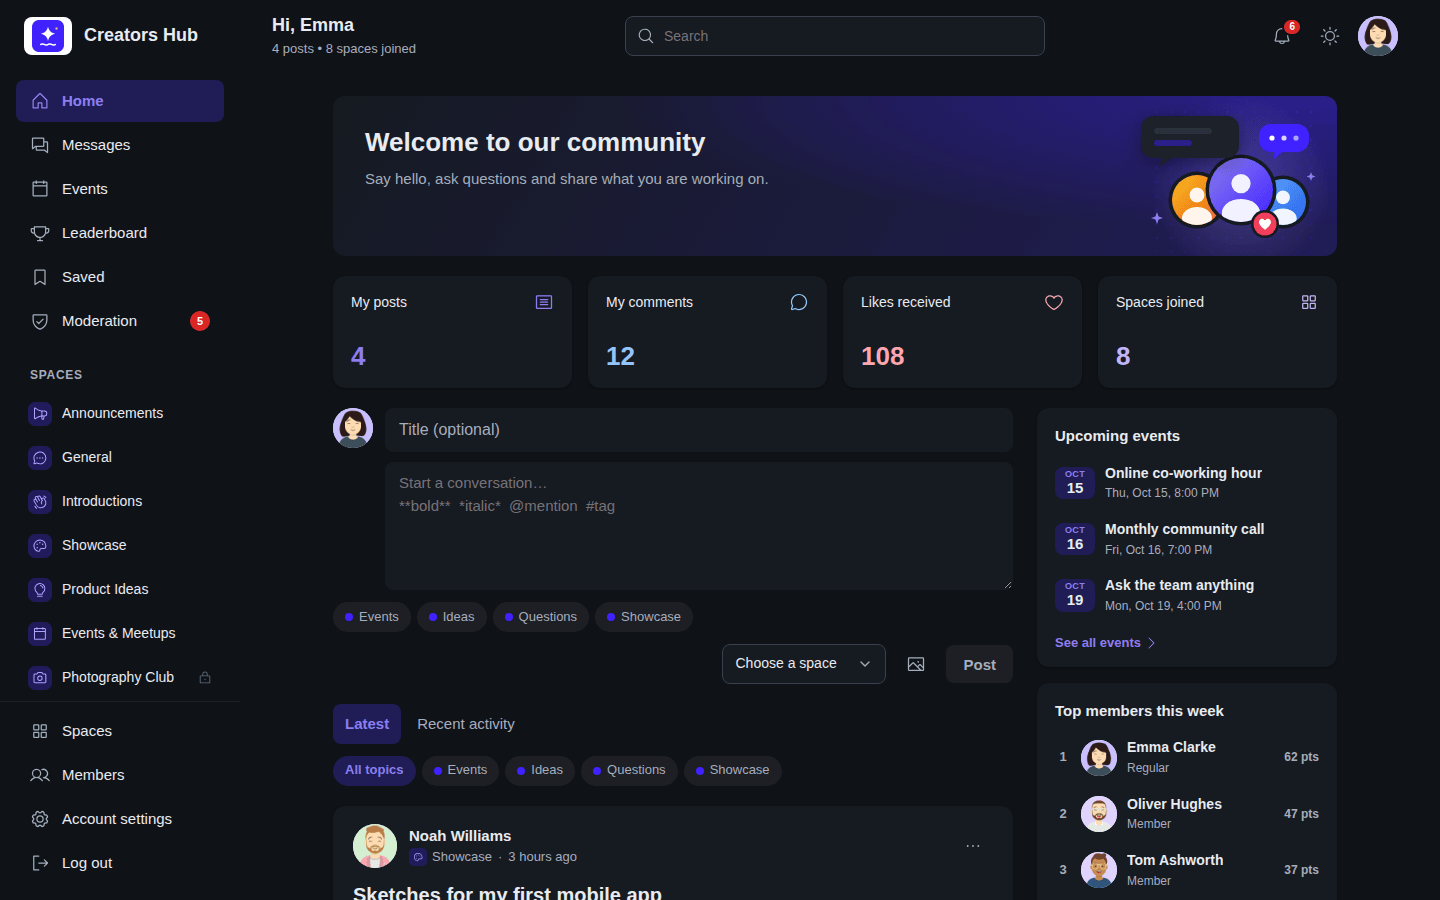Open notifications bell icon

(1282, 36)
